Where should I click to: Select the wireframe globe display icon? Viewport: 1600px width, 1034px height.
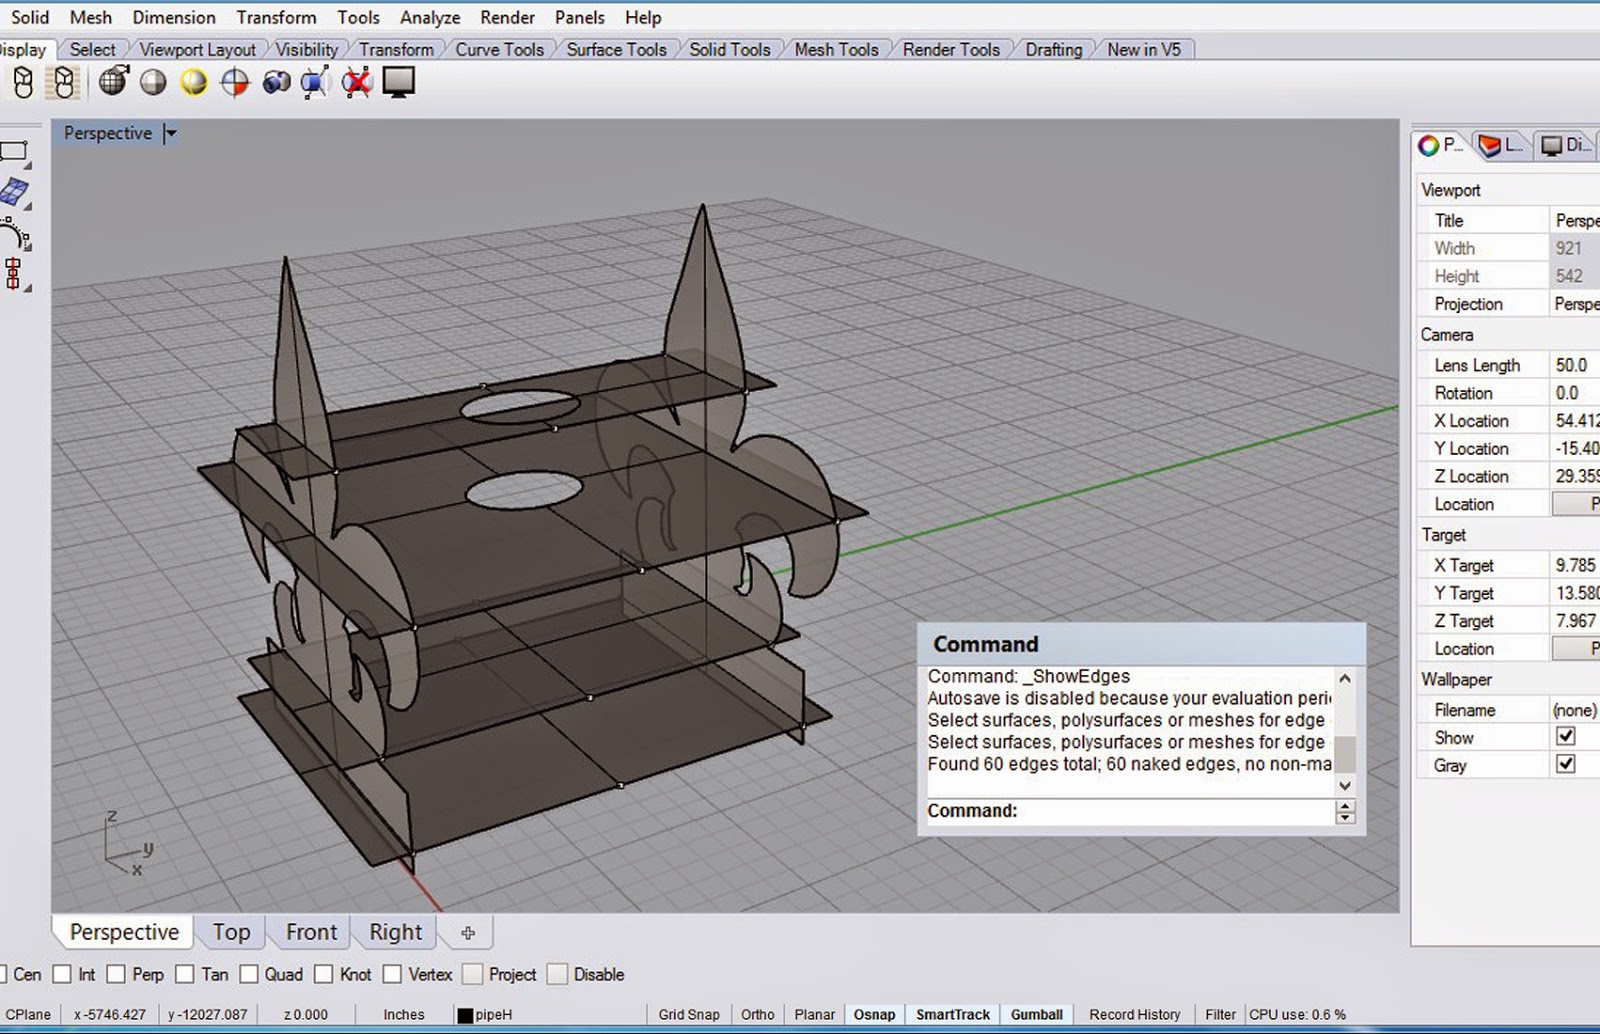pyautogui.click(x=113, y=82)
